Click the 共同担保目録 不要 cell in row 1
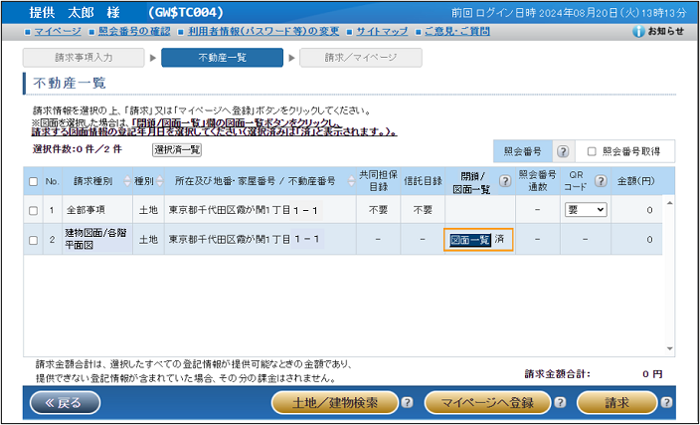The width and height of the screenshot is (700, 425). pyautogui.click(x=378, y=210)
